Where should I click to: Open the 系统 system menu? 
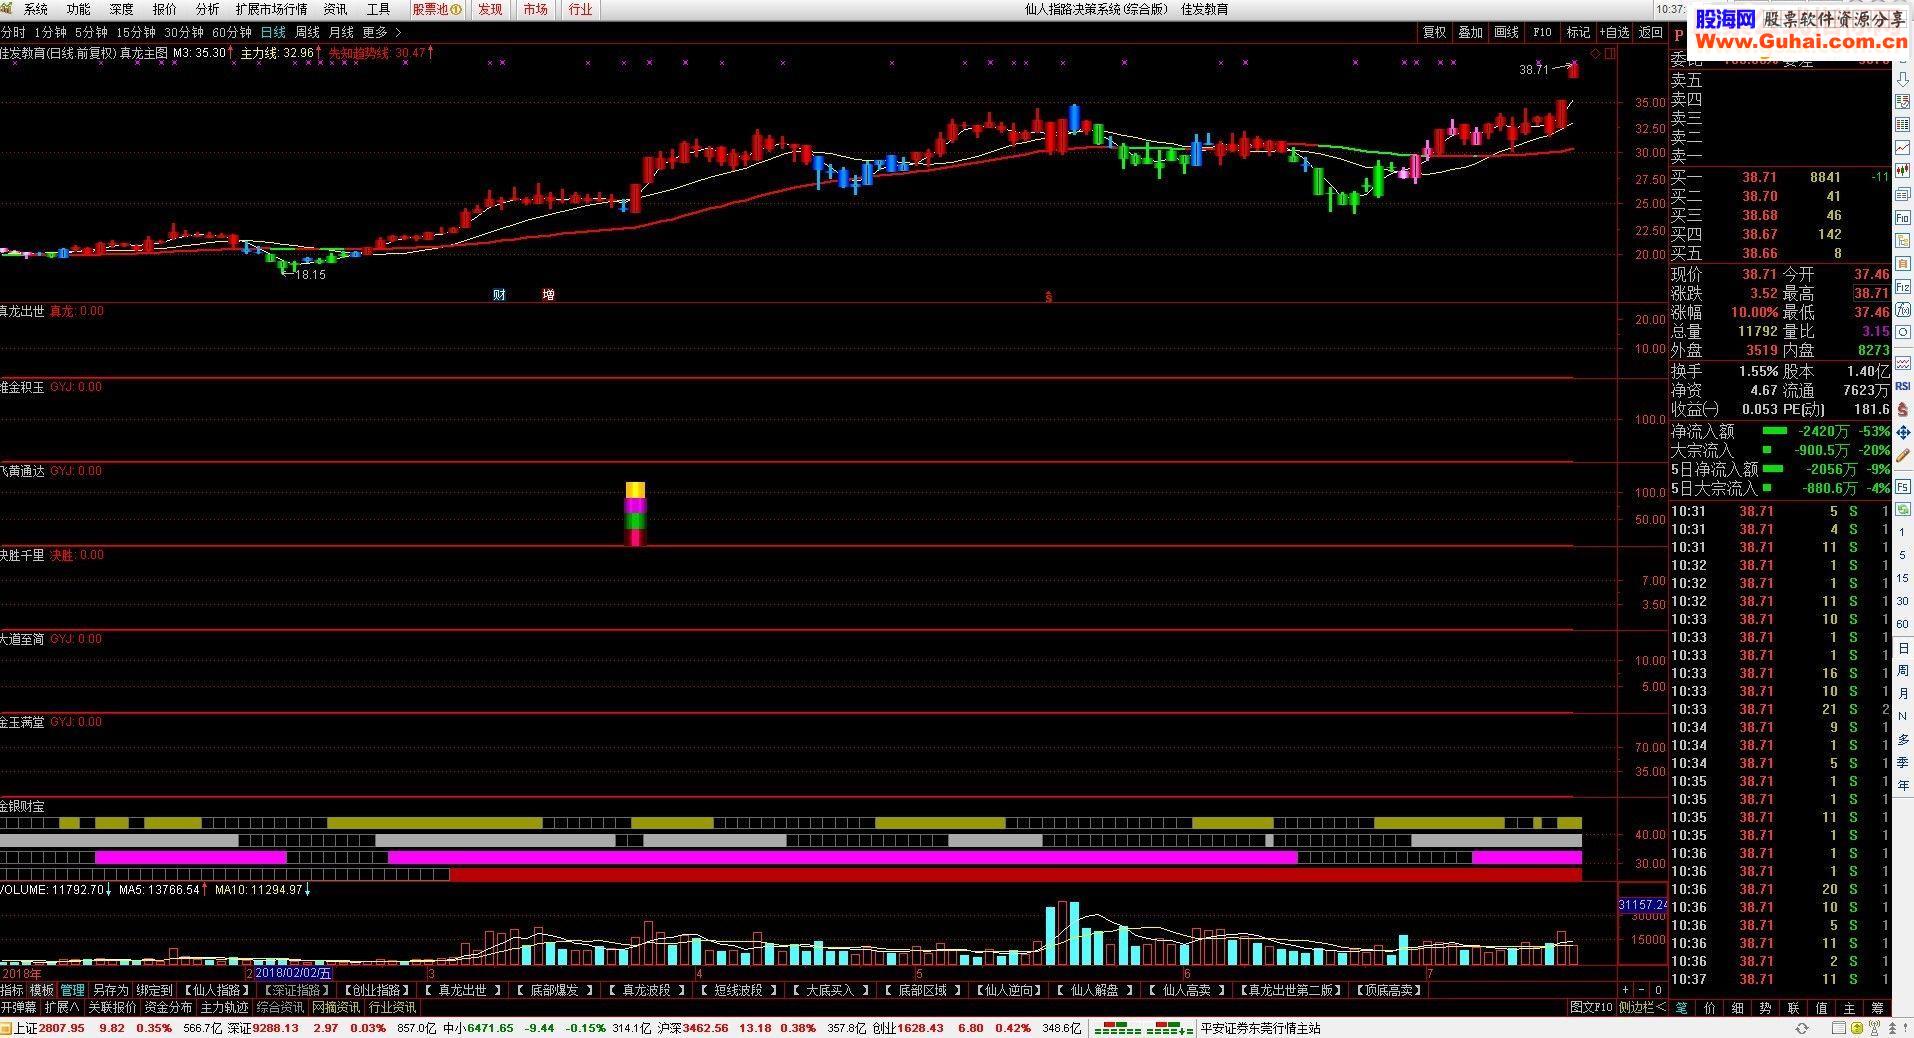pos(36,9)
